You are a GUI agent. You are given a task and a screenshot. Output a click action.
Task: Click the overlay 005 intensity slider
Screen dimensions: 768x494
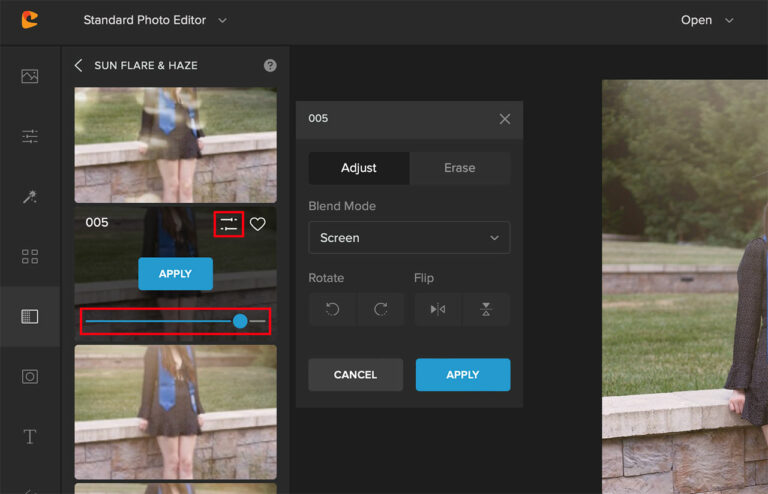point(175,321)
